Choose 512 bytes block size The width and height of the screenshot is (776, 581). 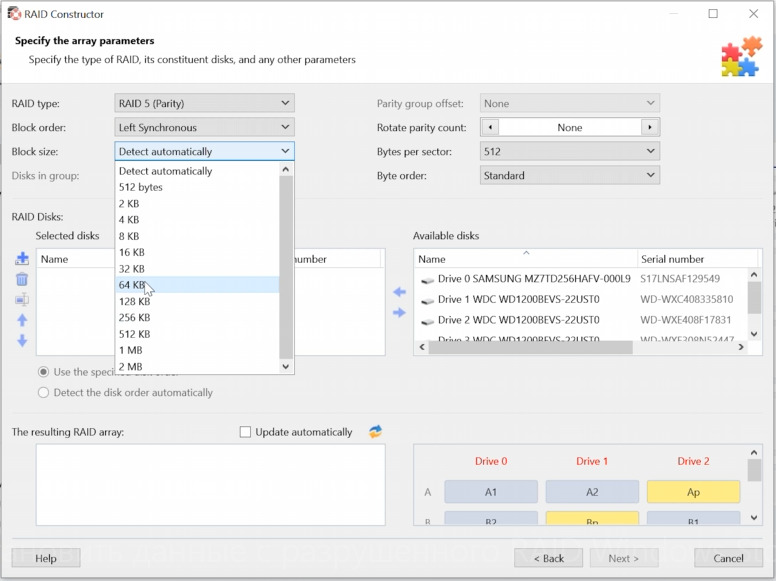tap(197, 187)
